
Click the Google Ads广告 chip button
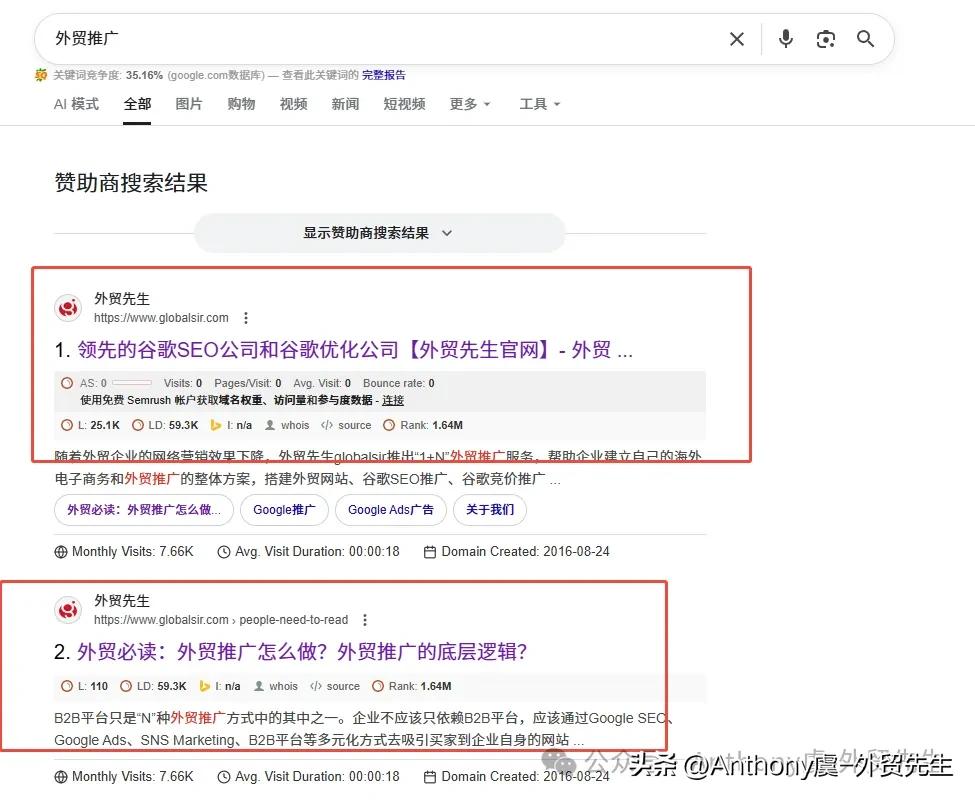(x=390, y=510)
